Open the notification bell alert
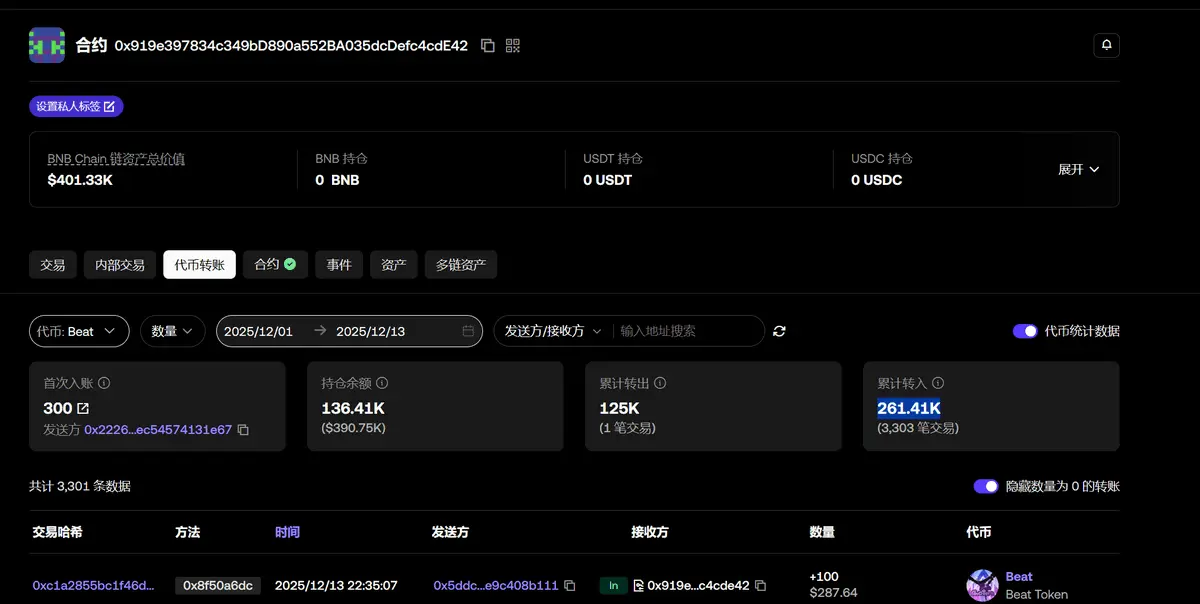This screenshot has height=604, width=1200. click(x=1106, y=45)
